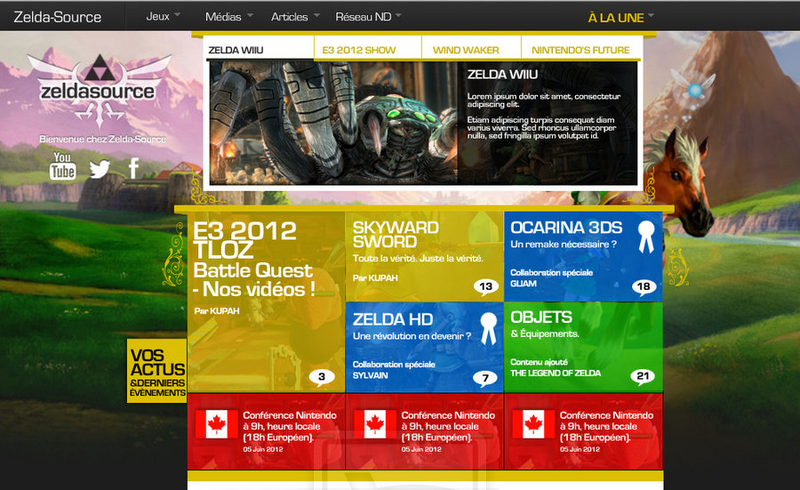Open the Facebook icon link
Image resolution: width=800 pixels, height=490 pixels.
[133, 168]
